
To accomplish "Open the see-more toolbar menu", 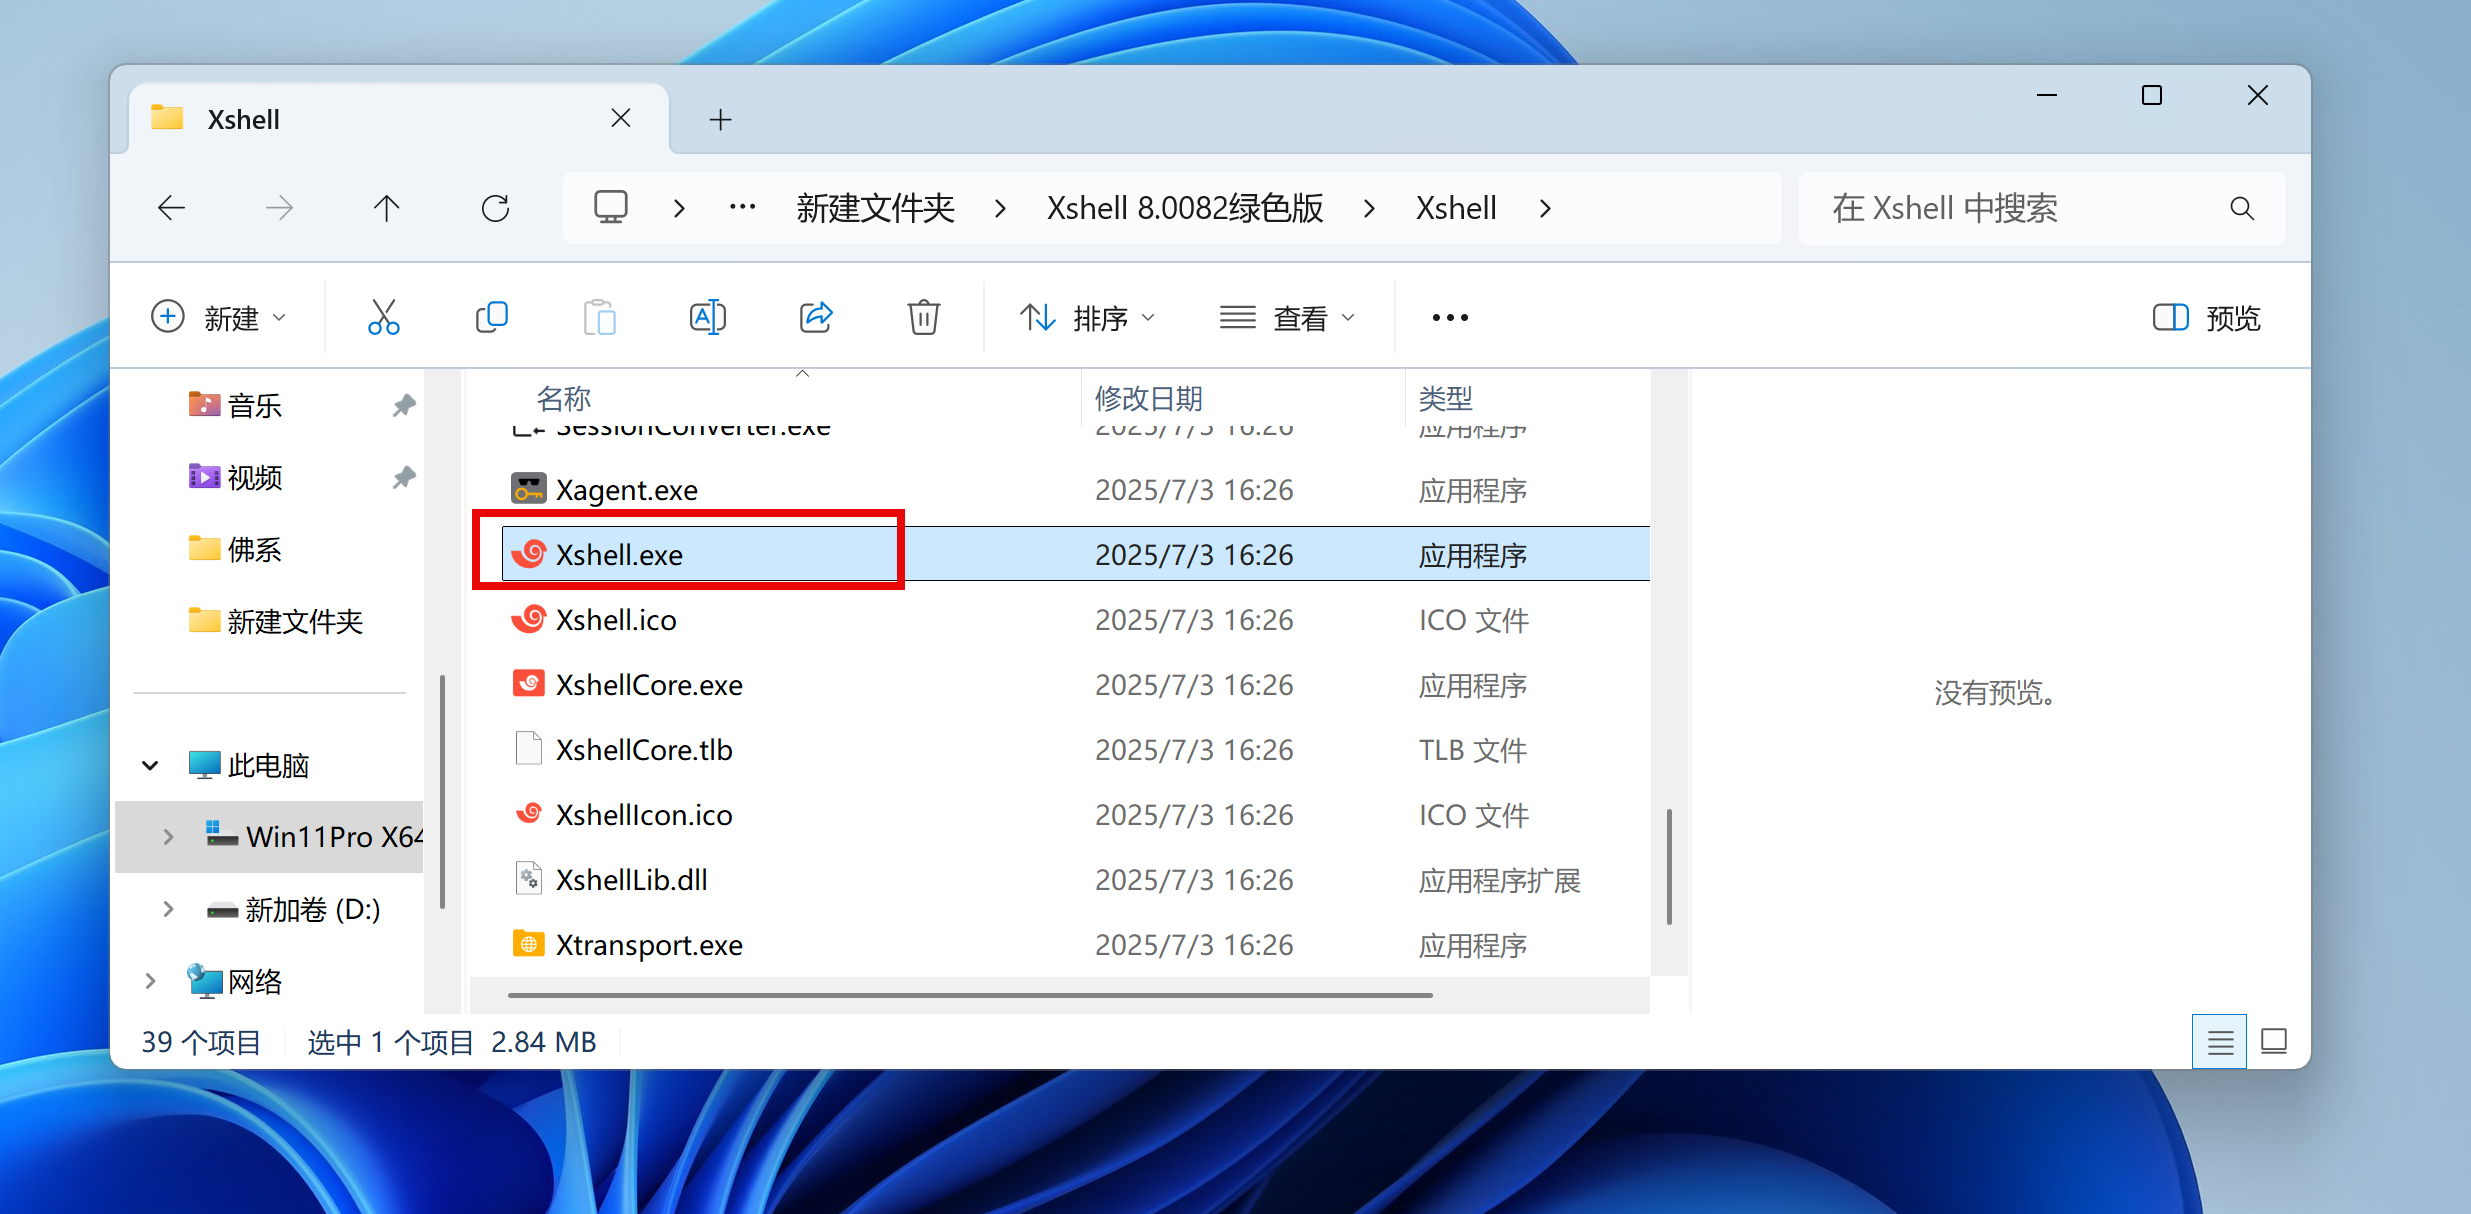I will (x=1449, y=318).
